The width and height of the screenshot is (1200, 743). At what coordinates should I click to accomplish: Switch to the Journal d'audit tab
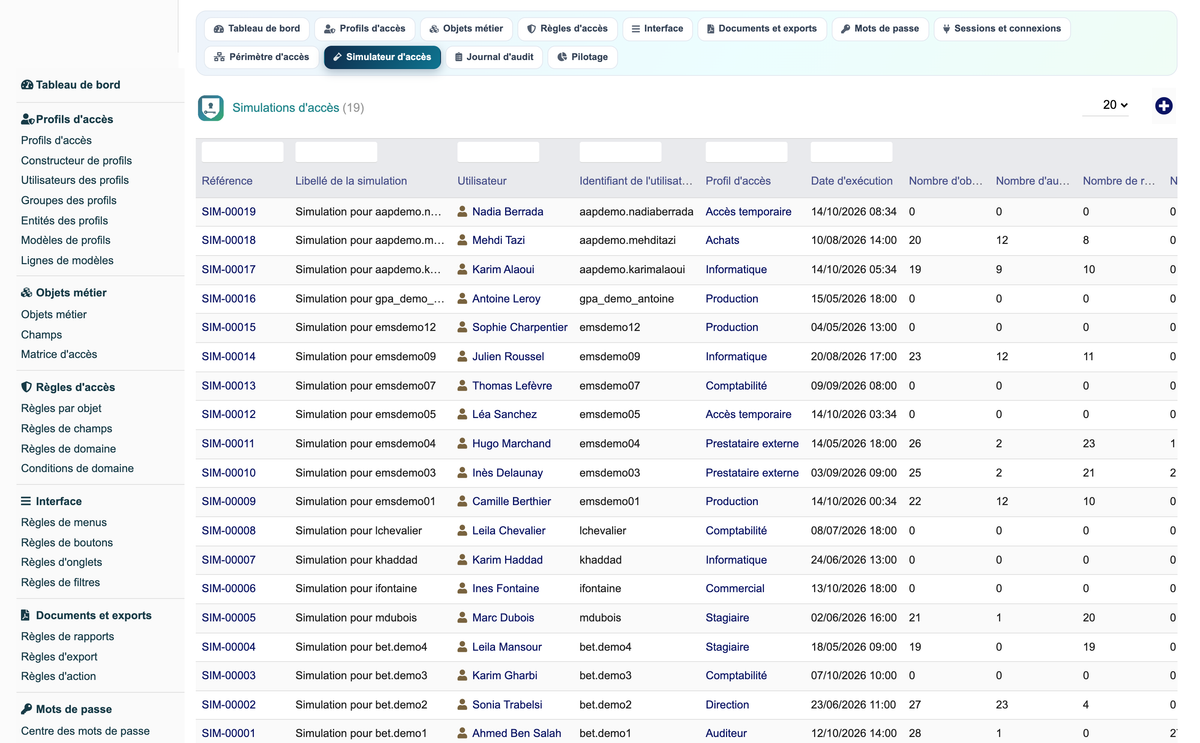tap(493, 57)
